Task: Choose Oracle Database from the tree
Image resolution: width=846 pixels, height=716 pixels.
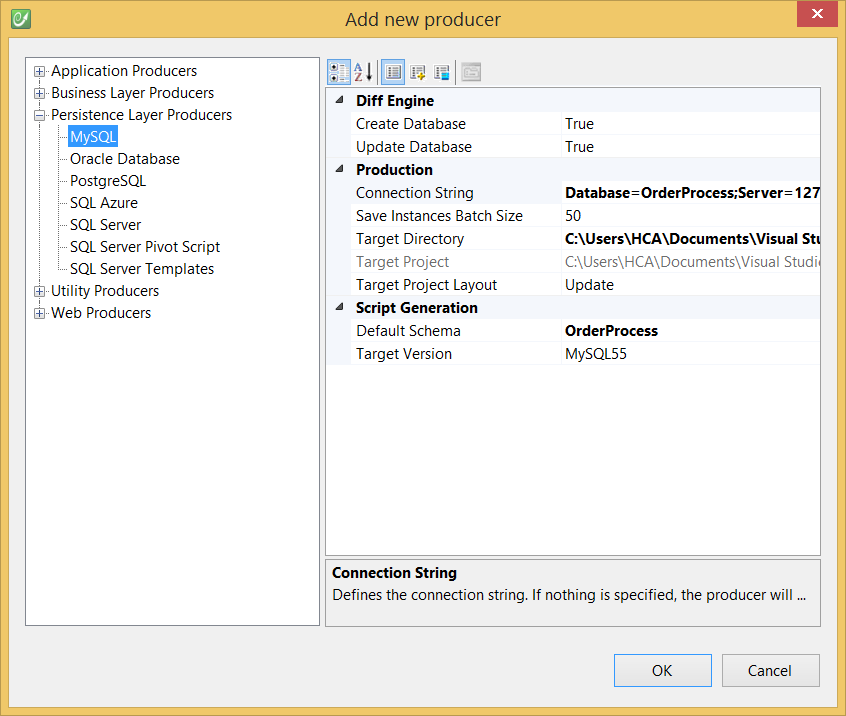Action: point(124,159)
